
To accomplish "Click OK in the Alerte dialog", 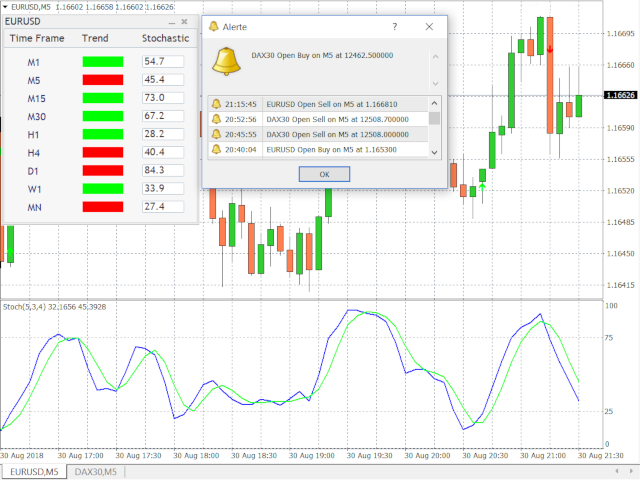I will tap(324, 174).
